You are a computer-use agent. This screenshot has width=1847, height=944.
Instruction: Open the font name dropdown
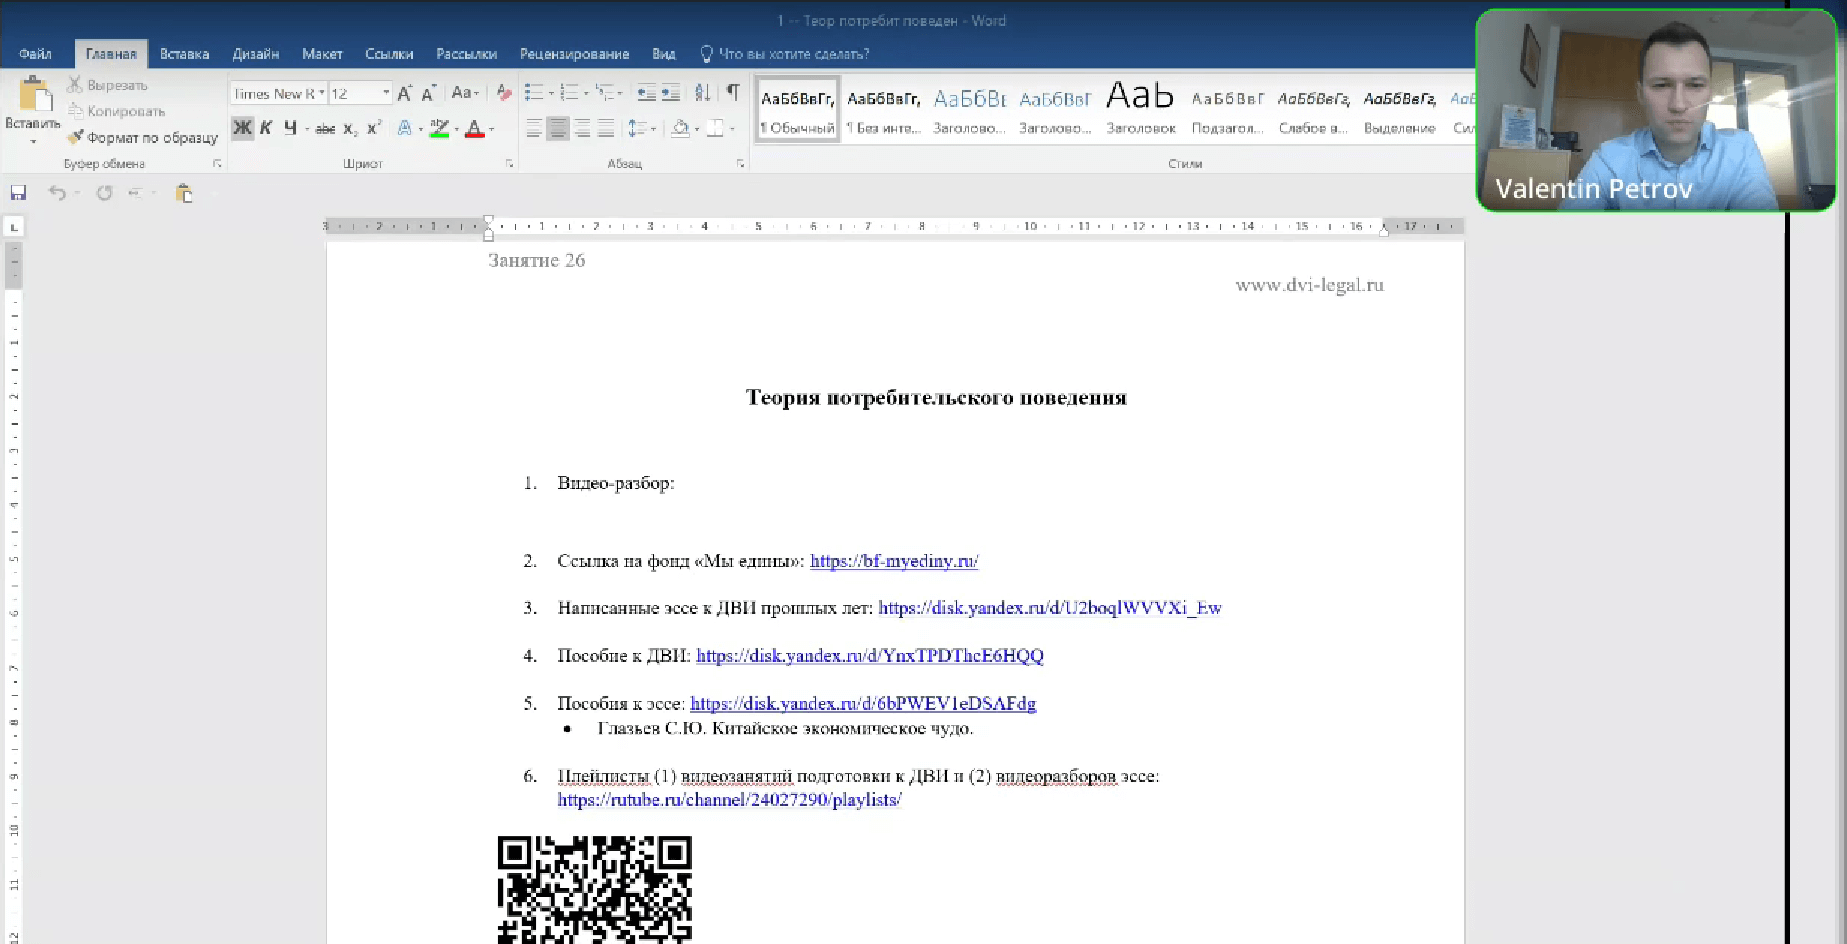coord(321,93)
